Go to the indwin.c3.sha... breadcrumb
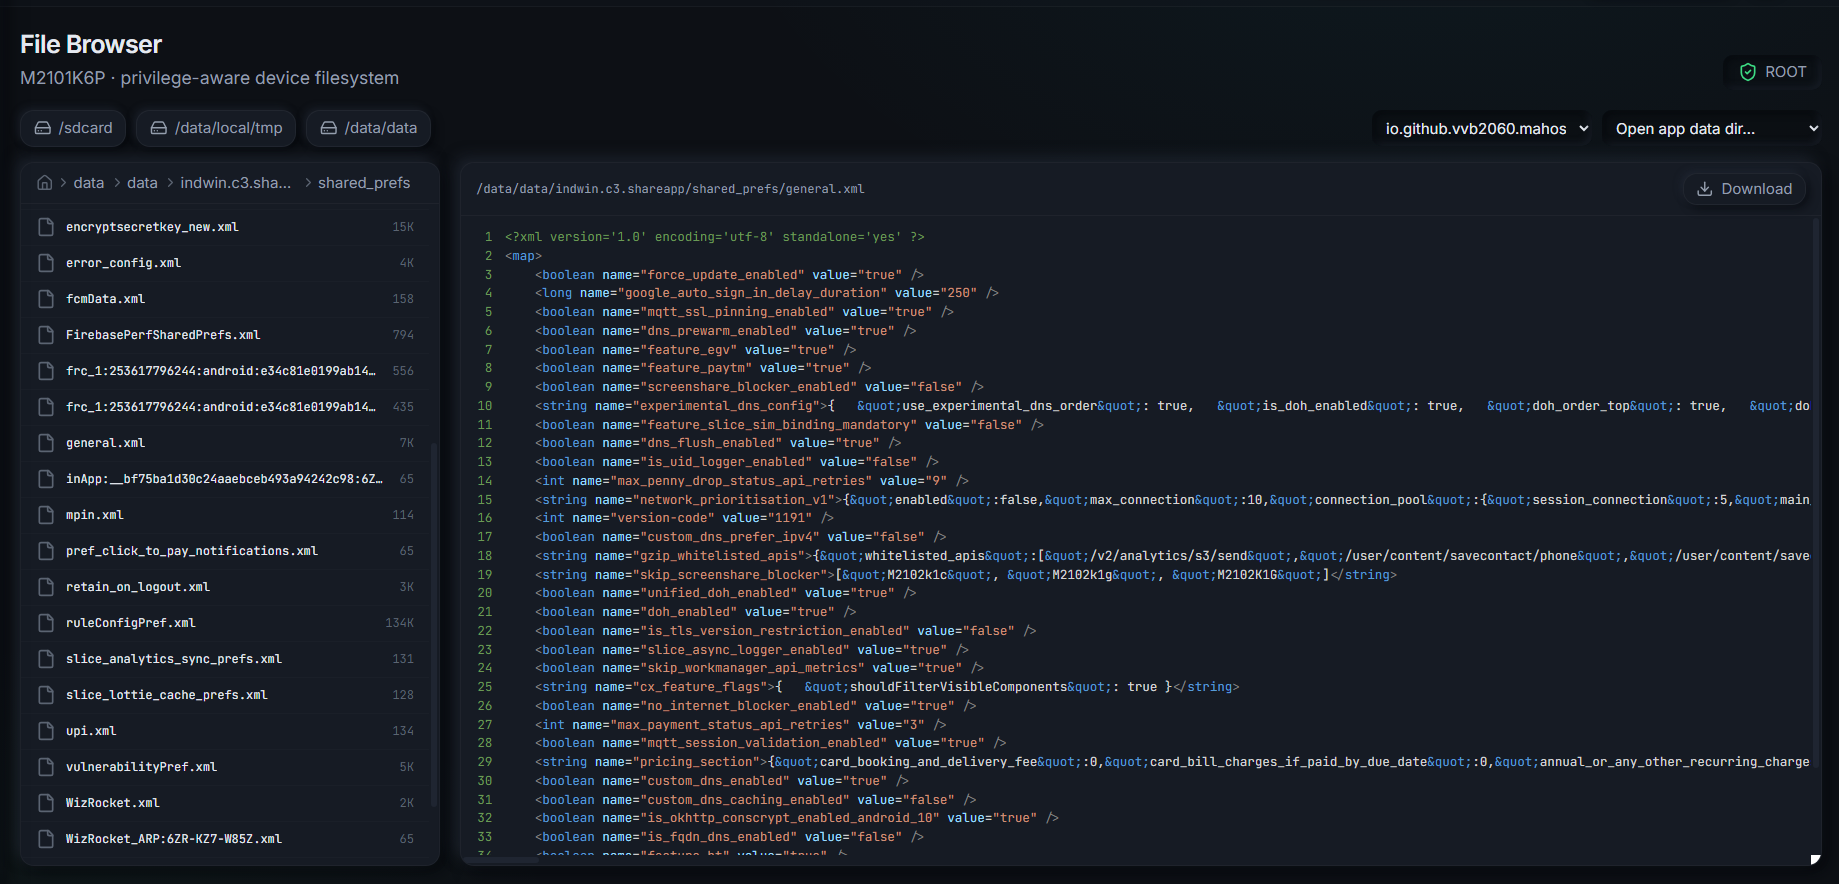 click(236, 183)
